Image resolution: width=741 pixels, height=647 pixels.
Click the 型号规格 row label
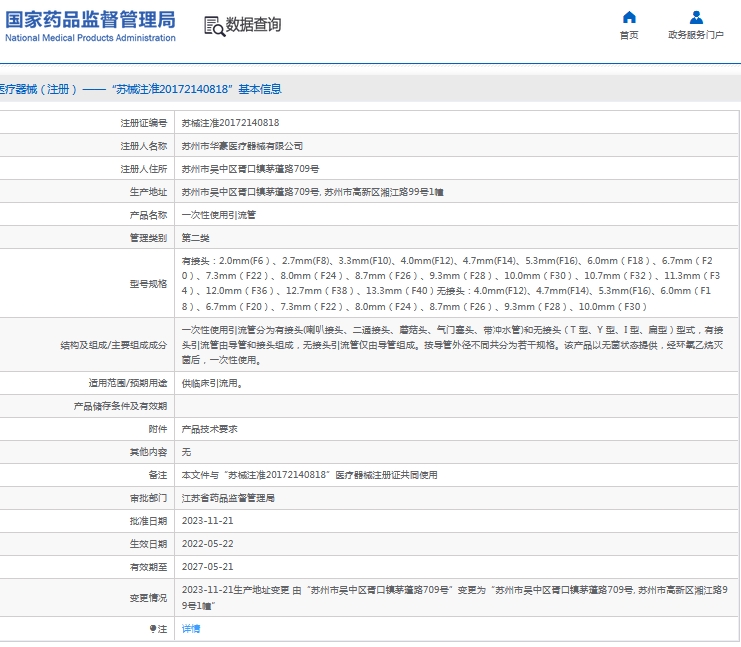click(148, 284)
